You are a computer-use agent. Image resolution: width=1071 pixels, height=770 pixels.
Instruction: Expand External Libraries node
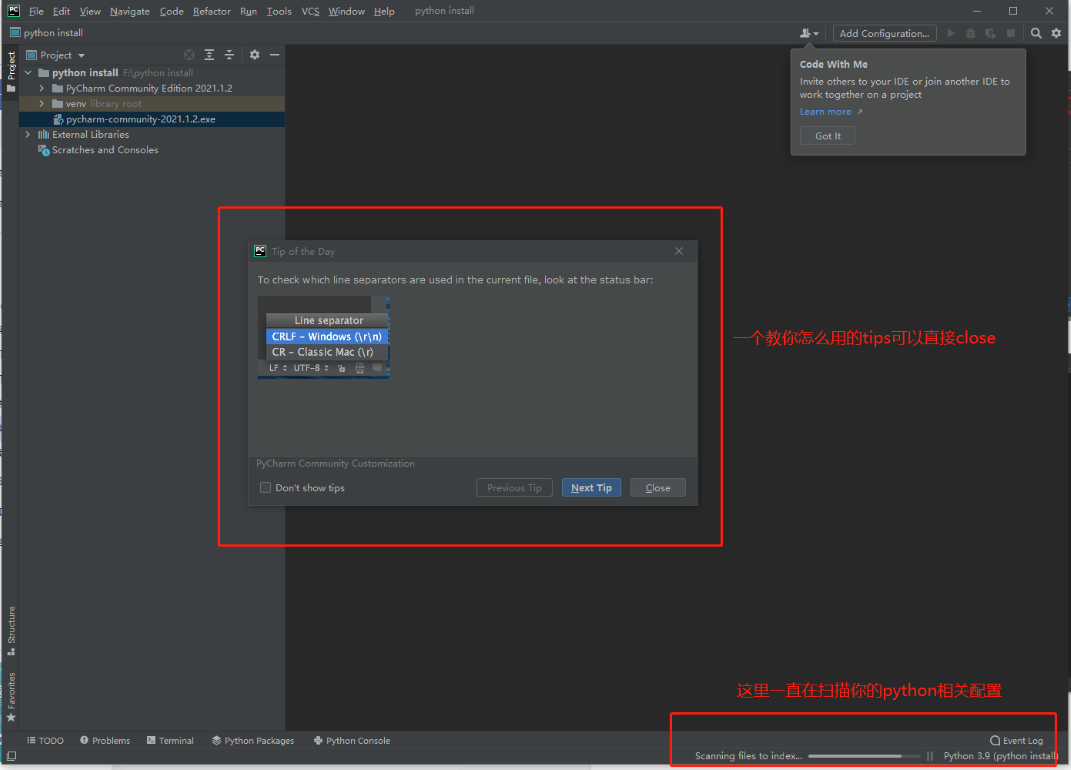[x=28, y=135]
